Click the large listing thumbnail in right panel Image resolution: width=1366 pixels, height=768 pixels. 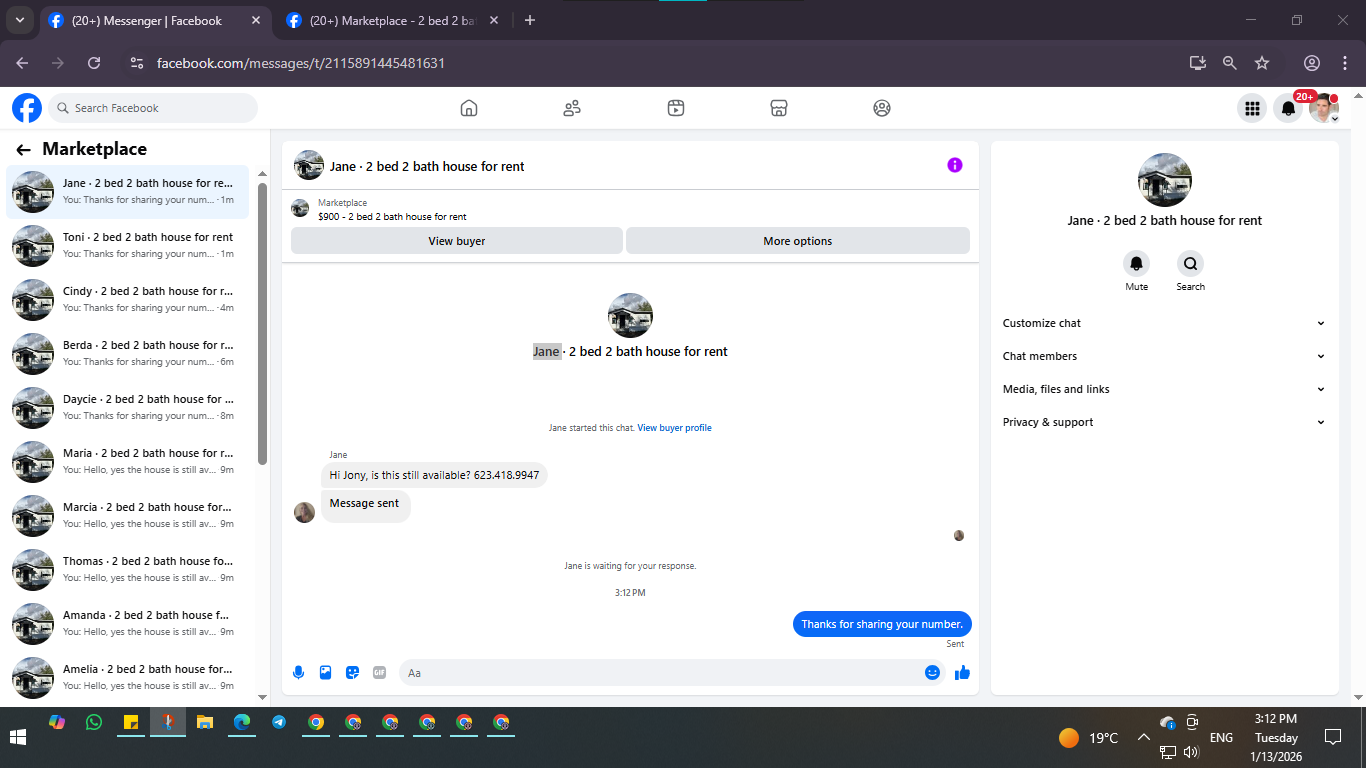(1165, 180)
